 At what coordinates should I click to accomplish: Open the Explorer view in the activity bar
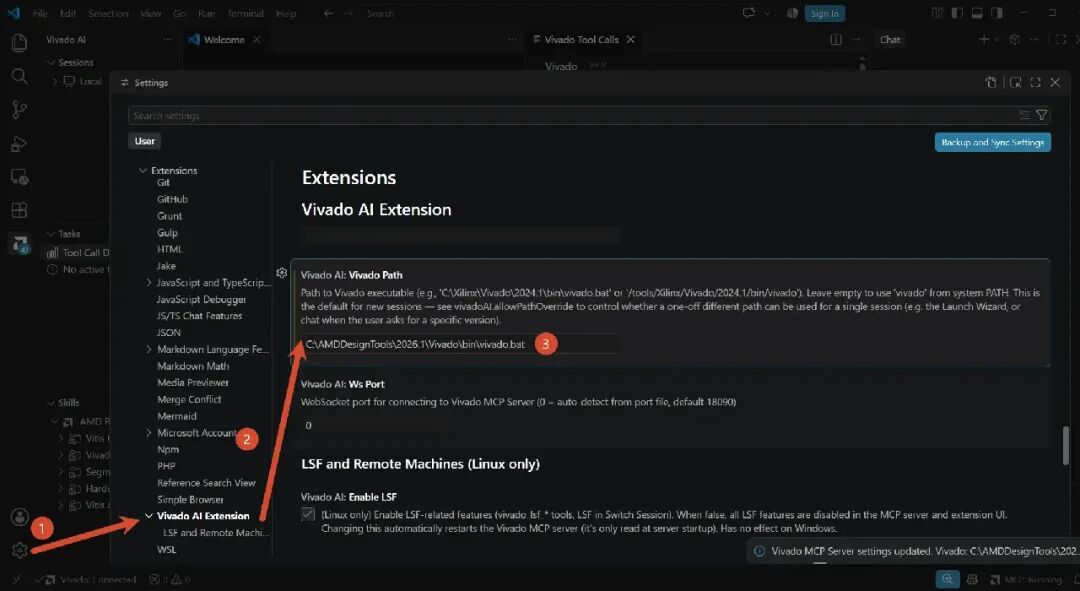pyautogui.click(x=19, y=43)
